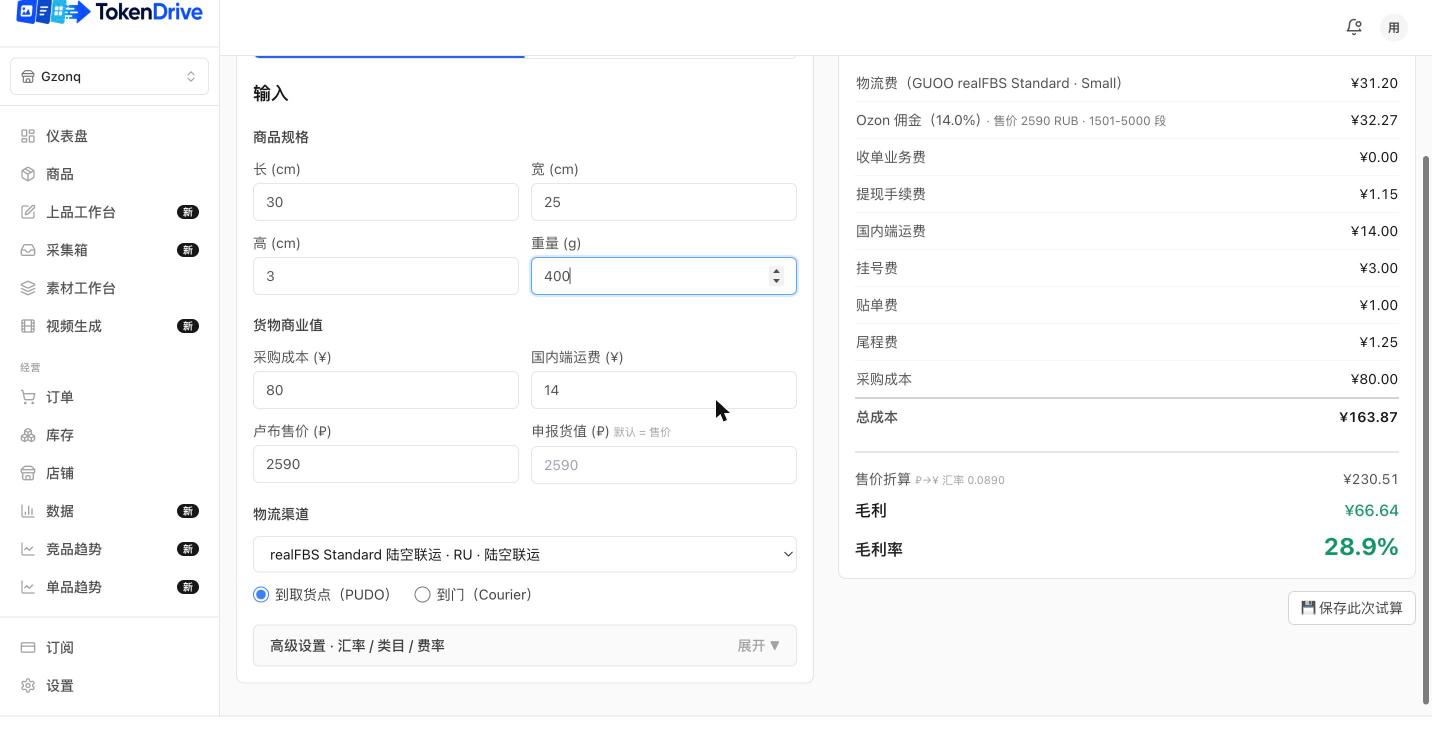Click the 尾程费 ¥1.25 value
Viewport: 1432px width, 735px height.
point(1378,342)
